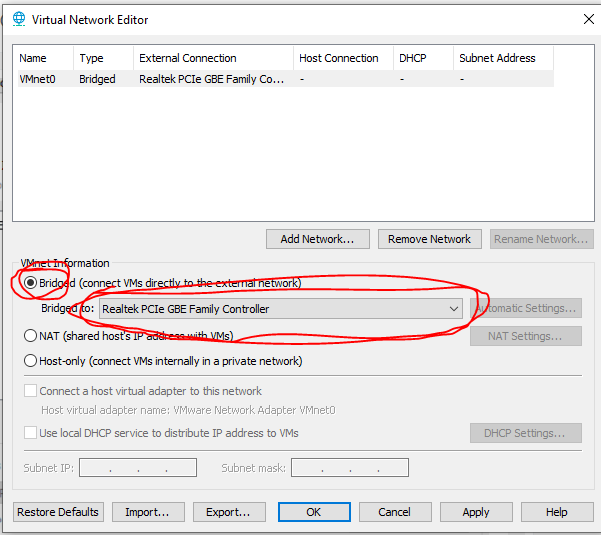The image size is (601, 535).
Task: Click the Virtual Network Editor globe icon
Action: [x=19, y=19]
